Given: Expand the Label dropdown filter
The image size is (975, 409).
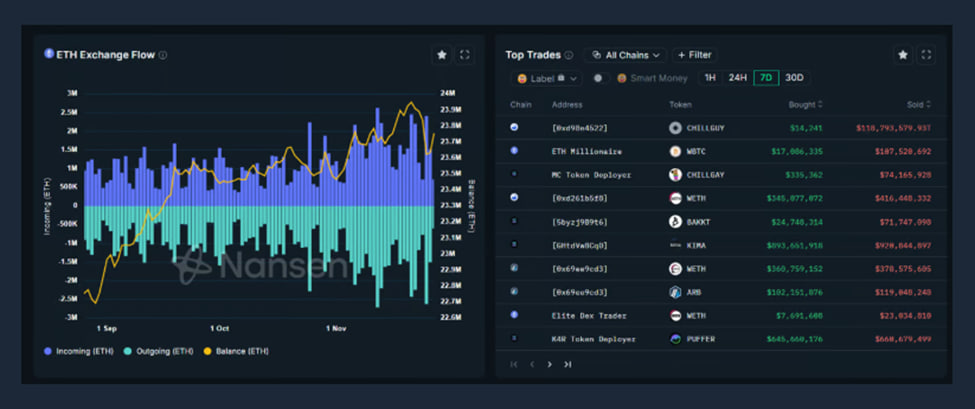Looking at the screenshot, I should click(546, 78).
